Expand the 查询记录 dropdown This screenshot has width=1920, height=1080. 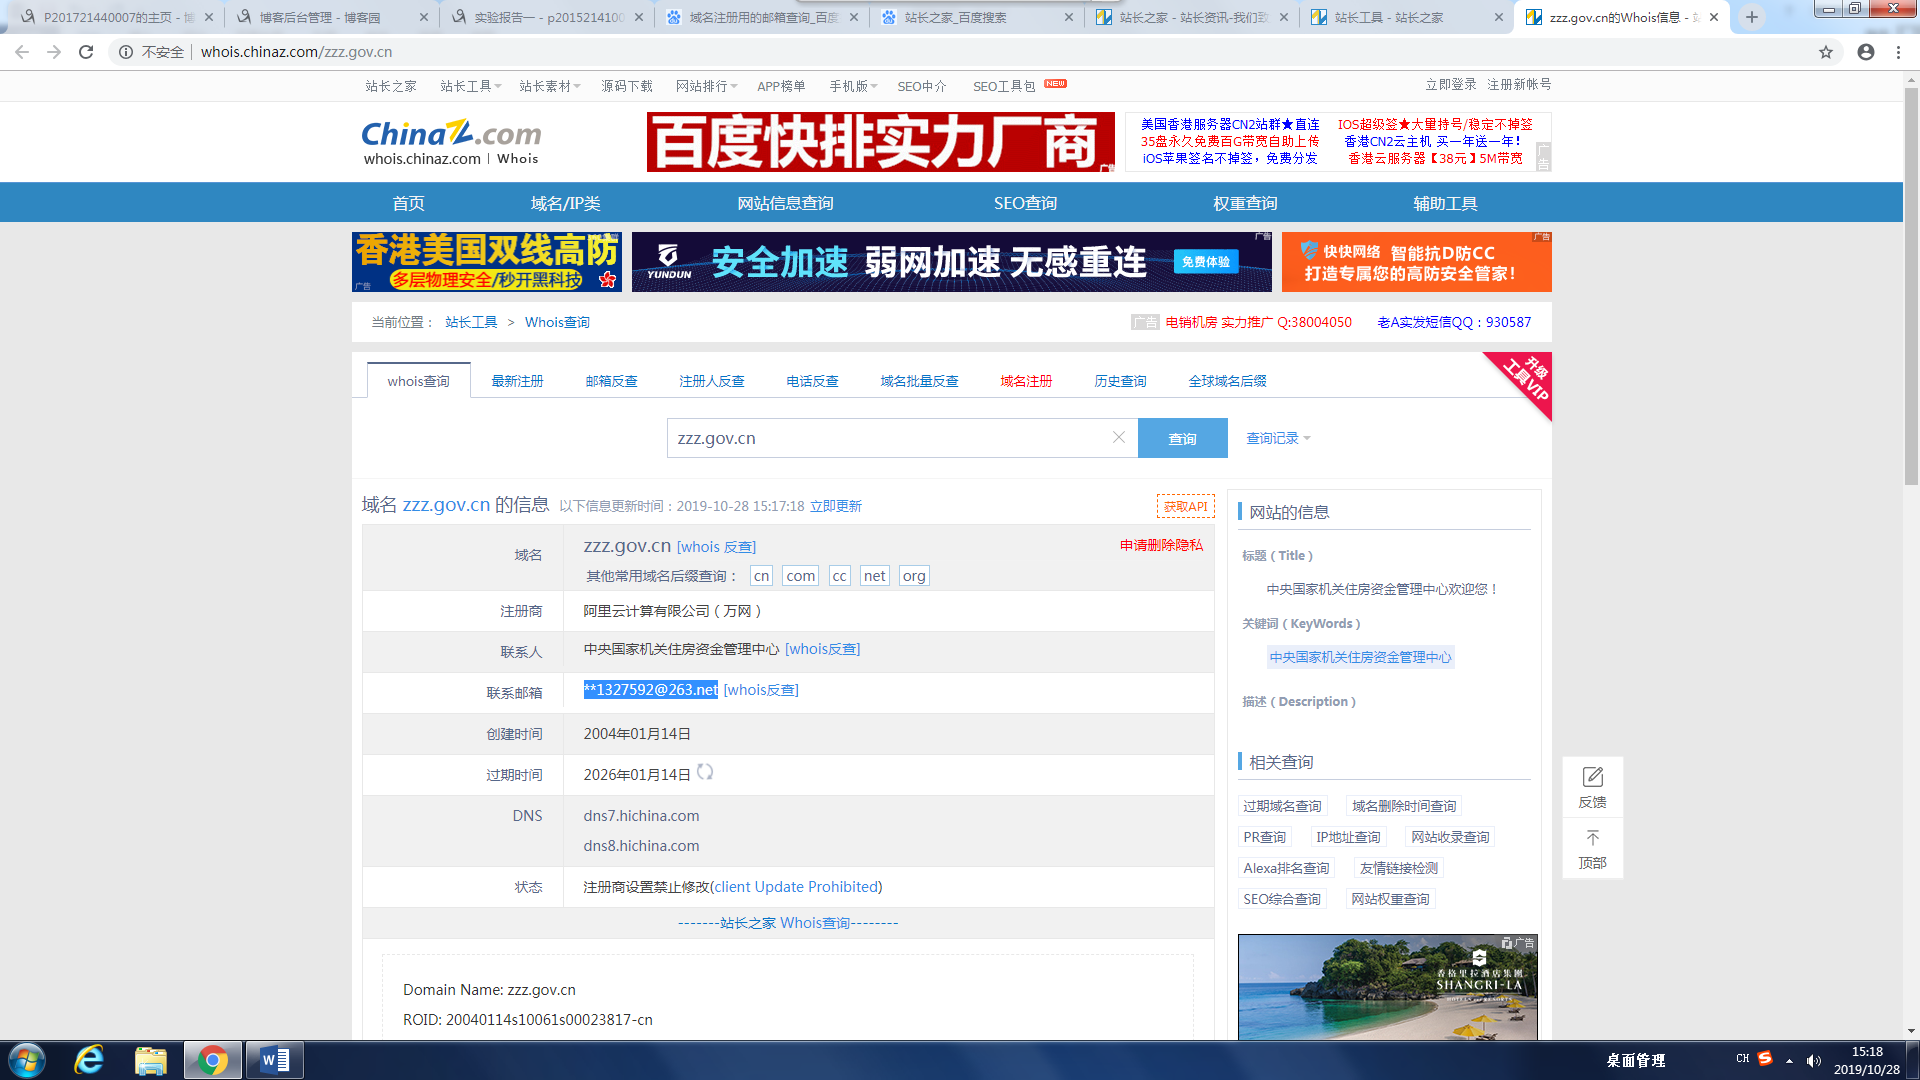pyautogui.click(x=1278, y=438)
